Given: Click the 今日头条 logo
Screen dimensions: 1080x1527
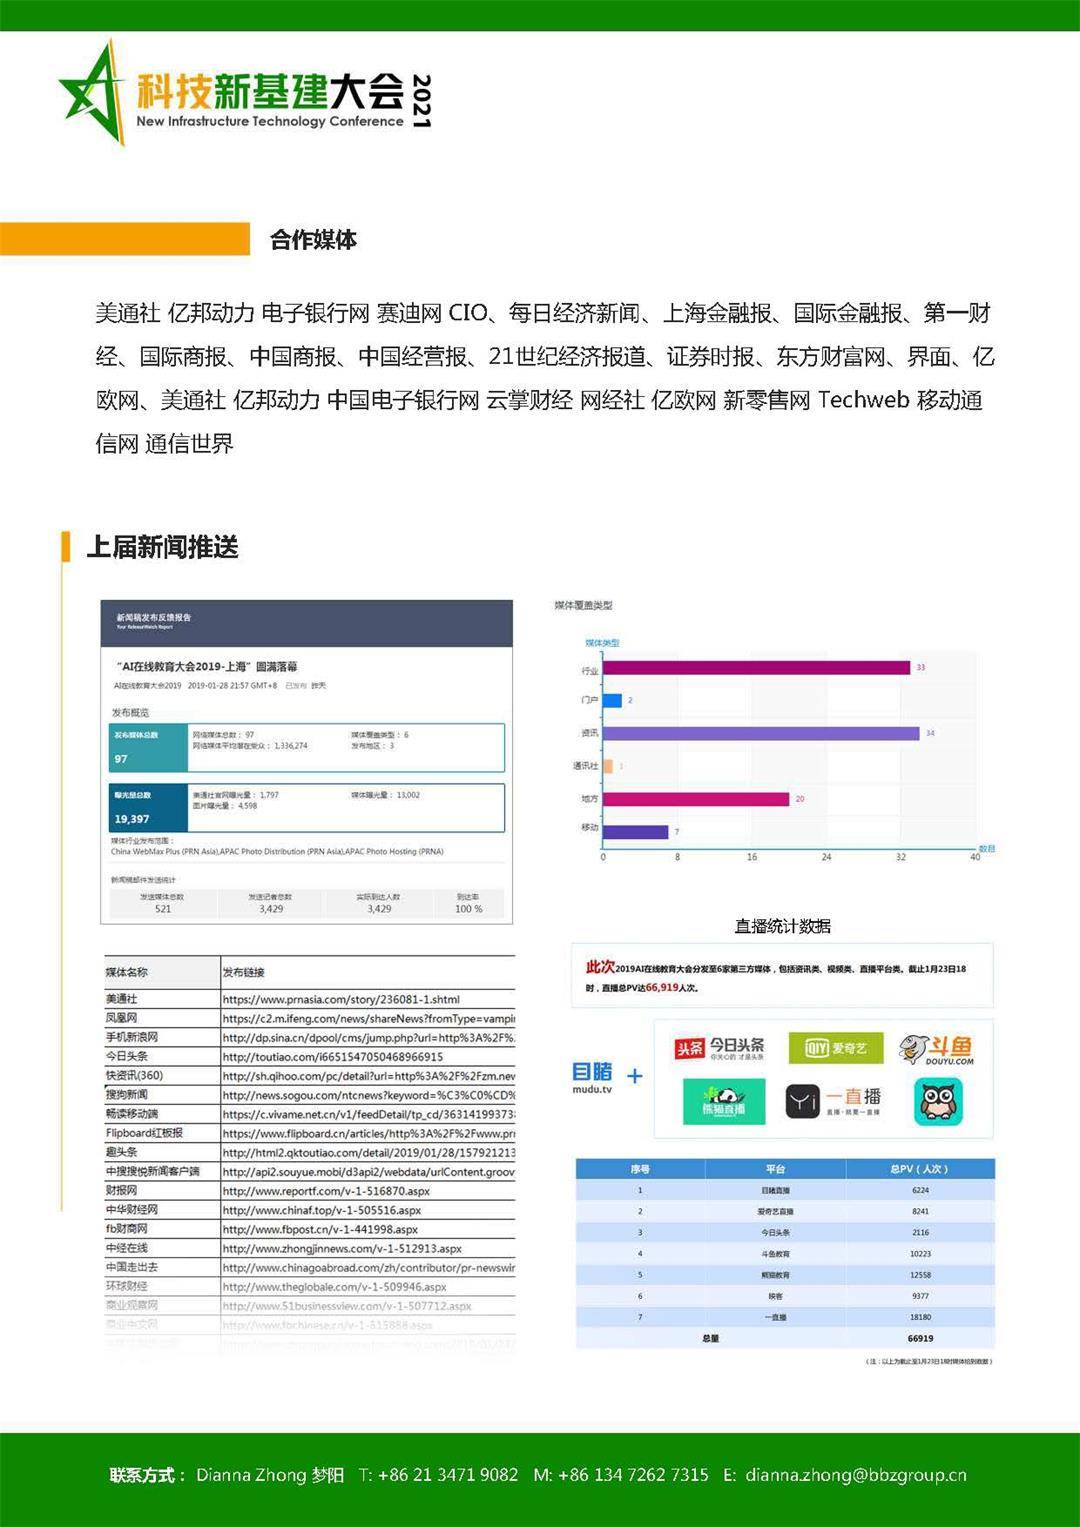Looking at the screenshot, I should click(x=720, y=1049).
